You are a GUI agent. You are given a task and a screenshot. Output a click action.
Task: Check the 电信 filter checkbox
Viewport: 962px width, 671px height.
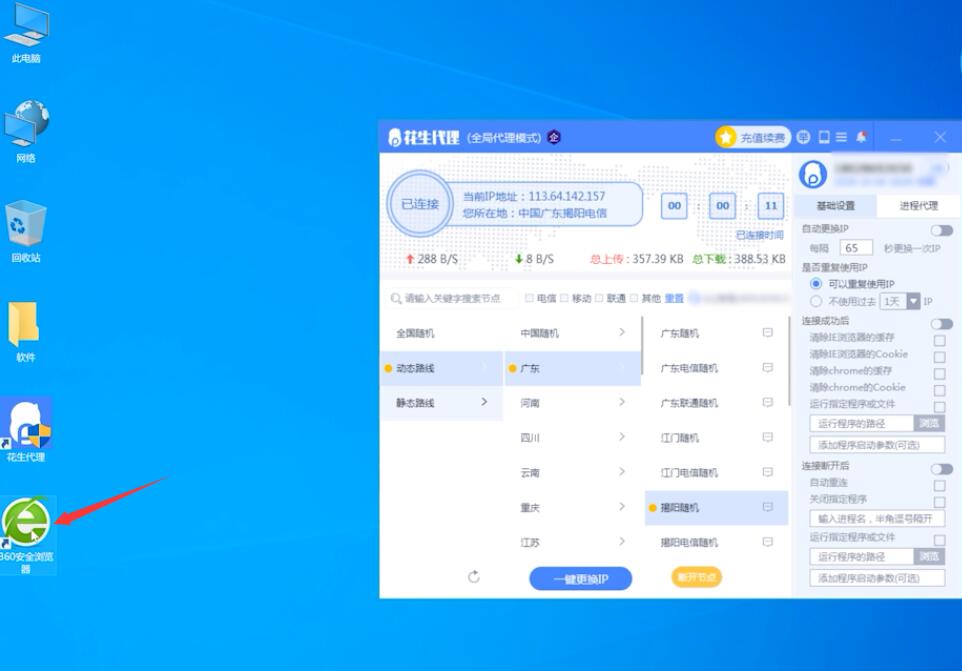pyautogui.click(x=530, y=298)
